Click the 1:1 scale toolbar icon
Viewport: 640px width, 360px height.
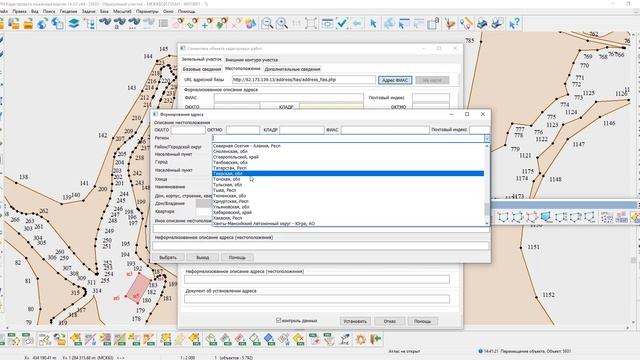(296, 23)
